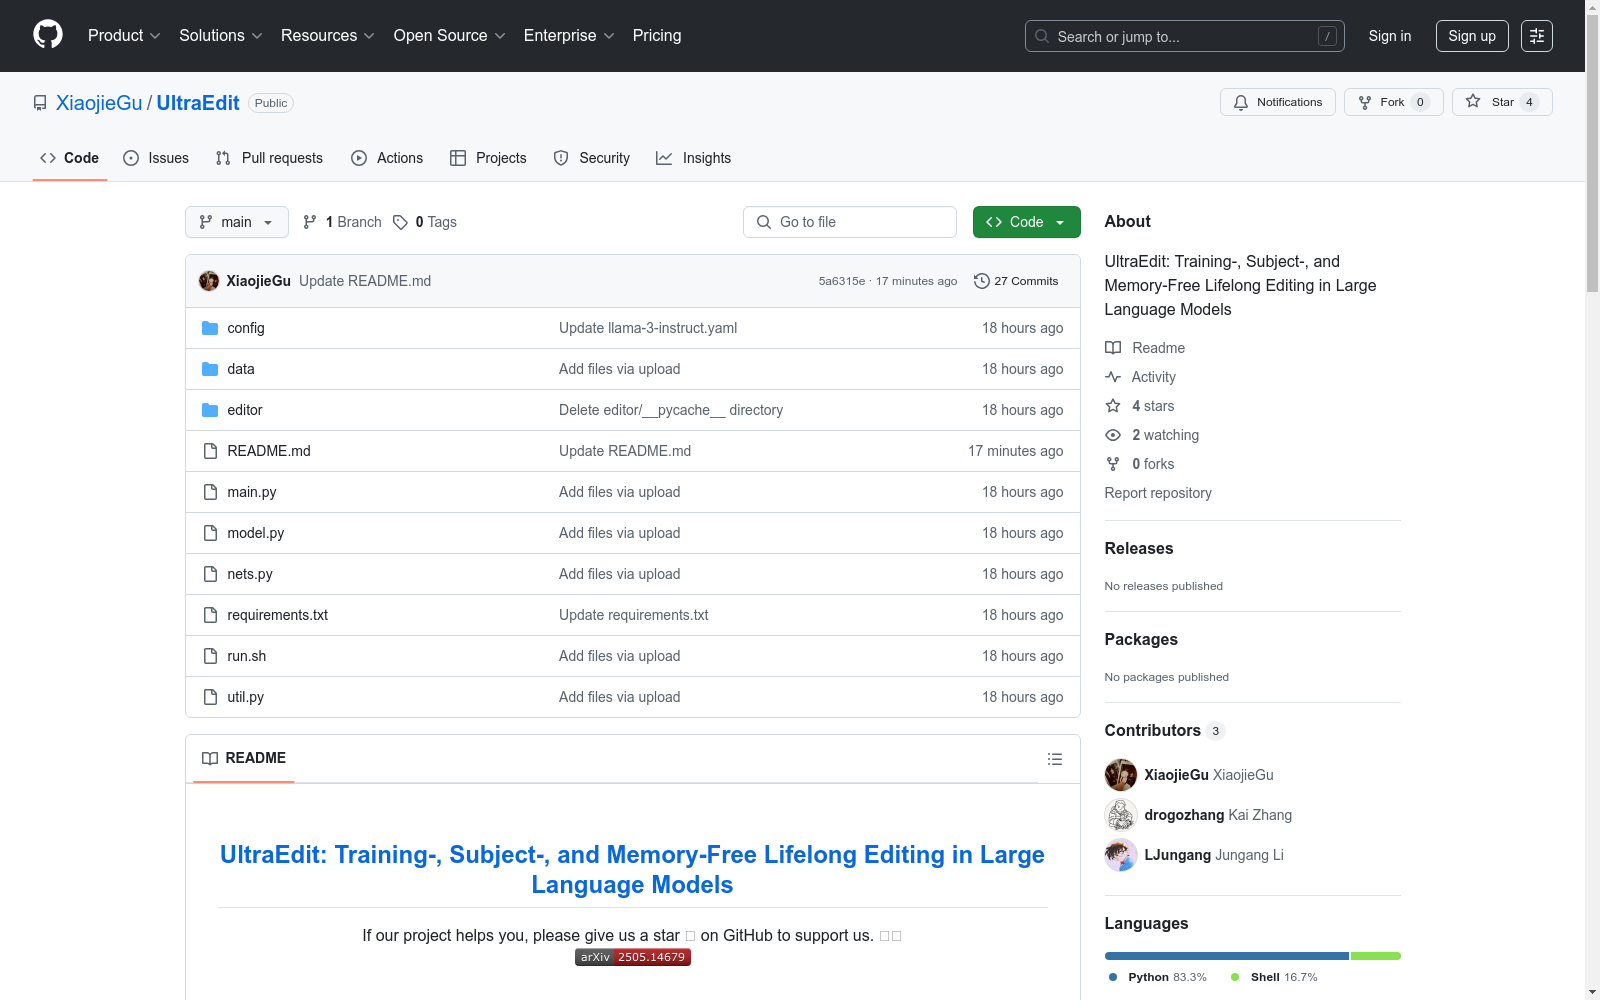Open the 27 Commits history link
Viewport: 1600px width, 1000px height.
1016,281
